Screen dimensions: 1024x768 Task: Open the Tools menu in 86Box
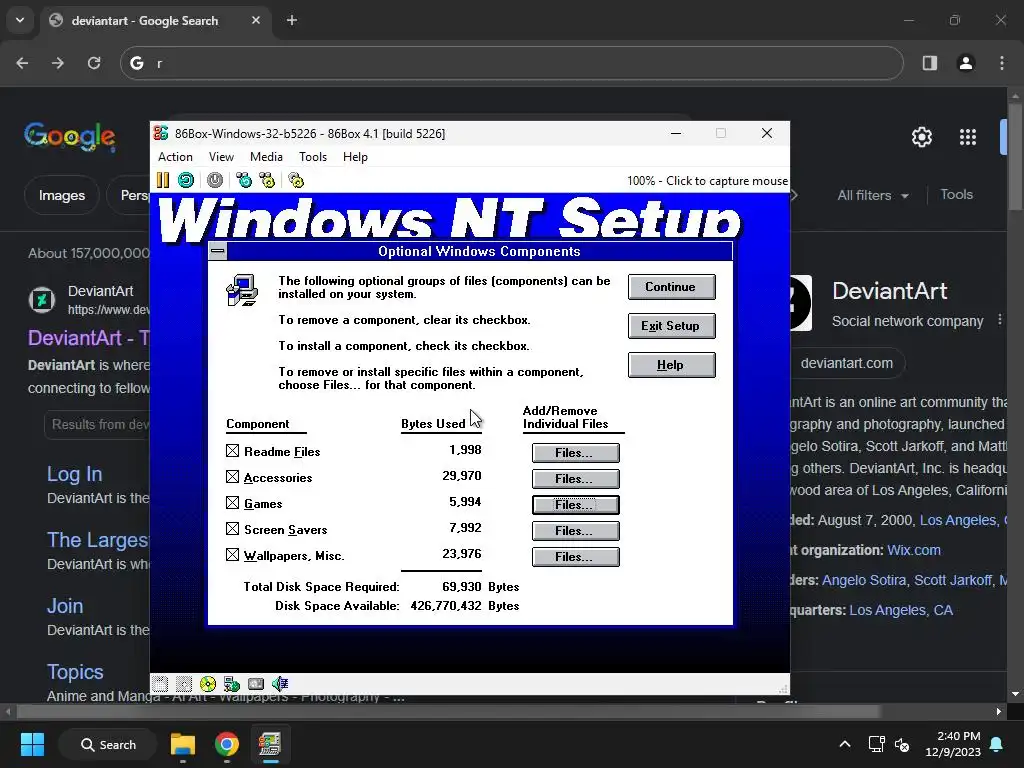(313, 157)
